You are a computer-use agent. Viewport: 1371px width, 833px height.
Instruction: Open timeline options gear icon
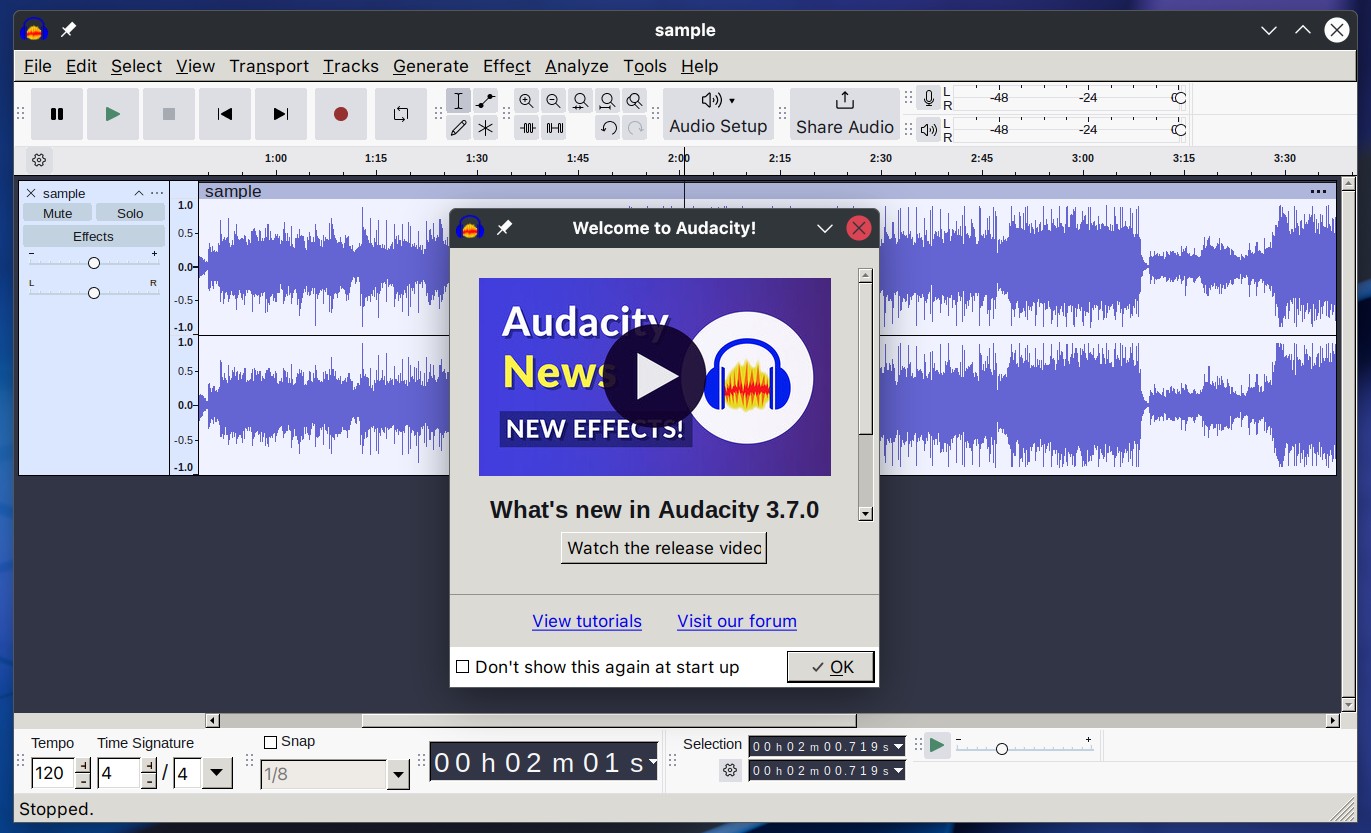tap(39, 160)
